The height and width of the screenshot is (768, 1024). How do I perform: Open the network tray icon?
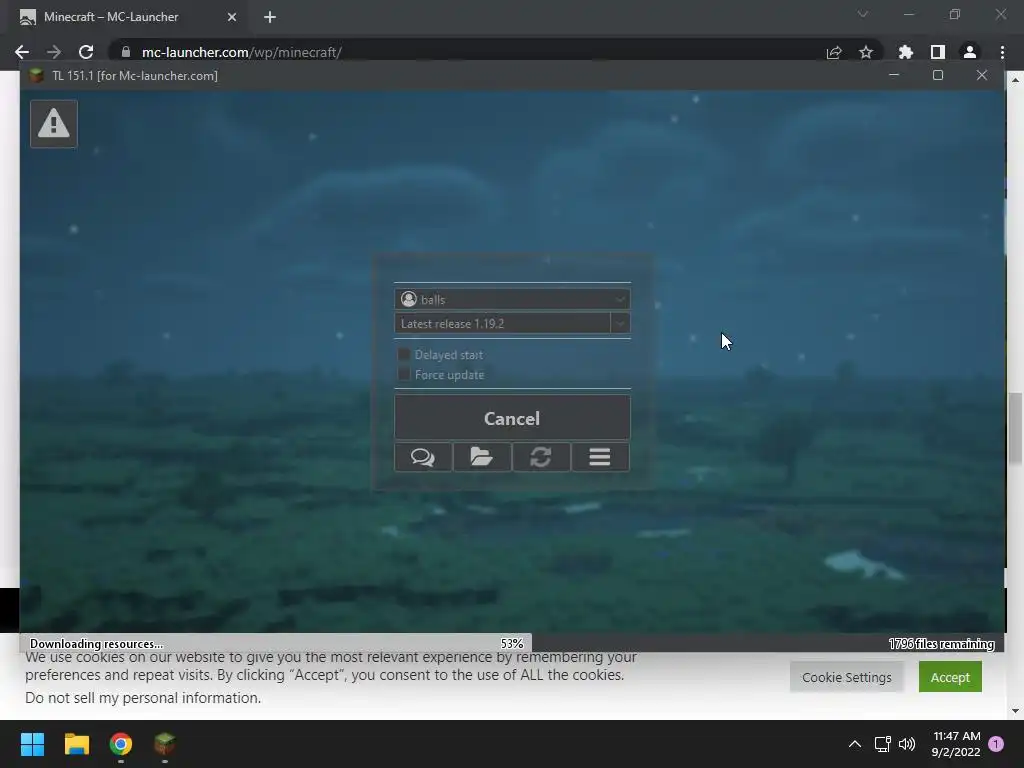[882, 744]
